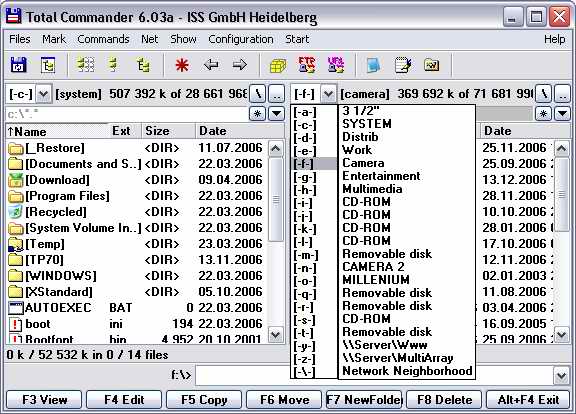Go back with the left arrow icon
The image size is (576, 414).
pyautogui.click(x=211, y=65)
